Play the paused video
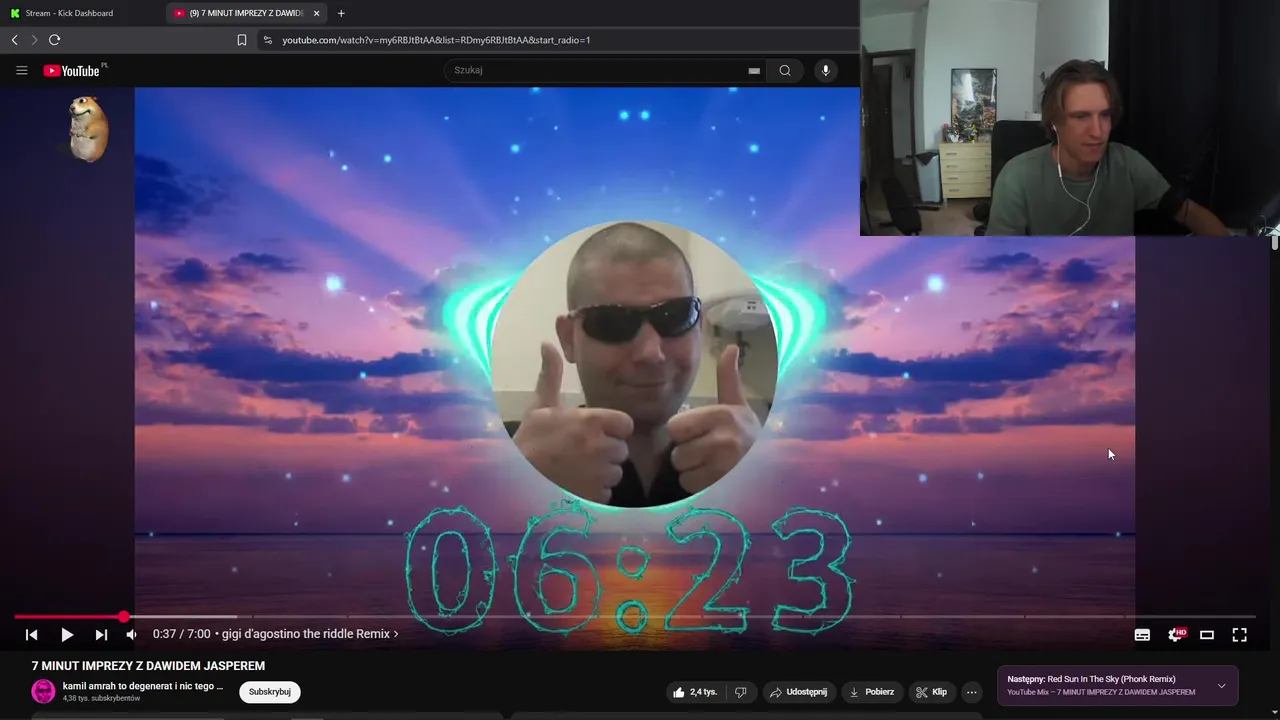The height and width of the screenshot is (720, 1280). click(x=67, y=634)
